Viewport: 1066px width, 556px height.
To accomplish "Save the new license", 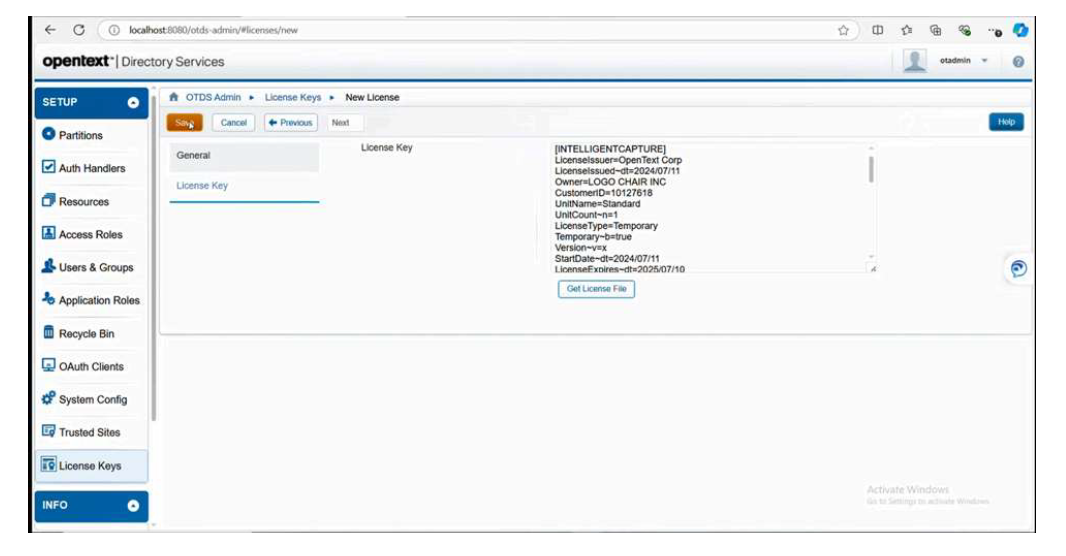I will pyautogui.click(x=184, y=122).
